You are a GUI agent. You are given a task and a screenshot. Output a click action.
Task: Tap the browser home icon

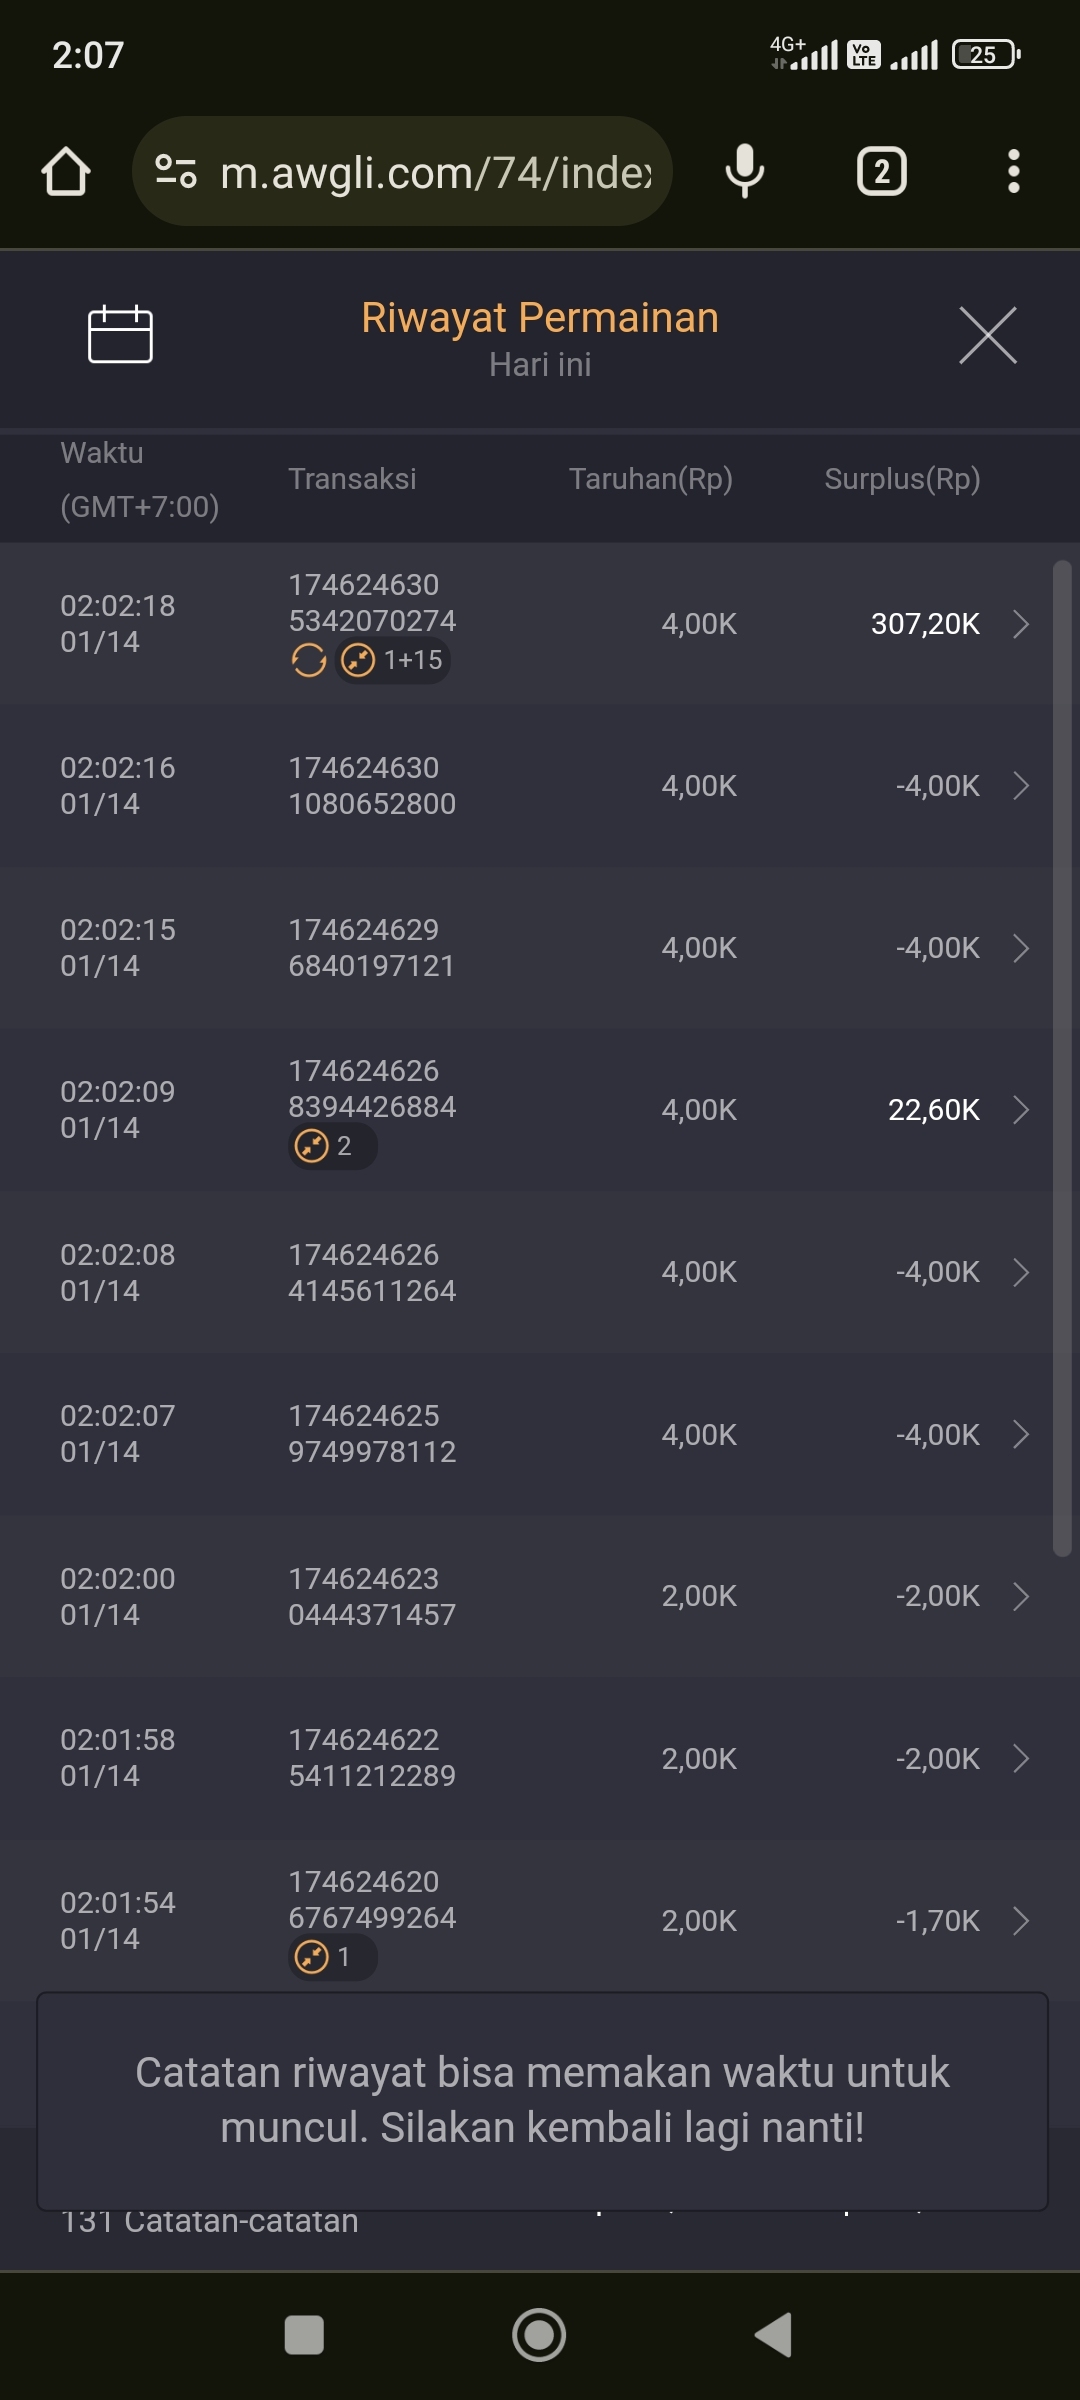(66, 172)
